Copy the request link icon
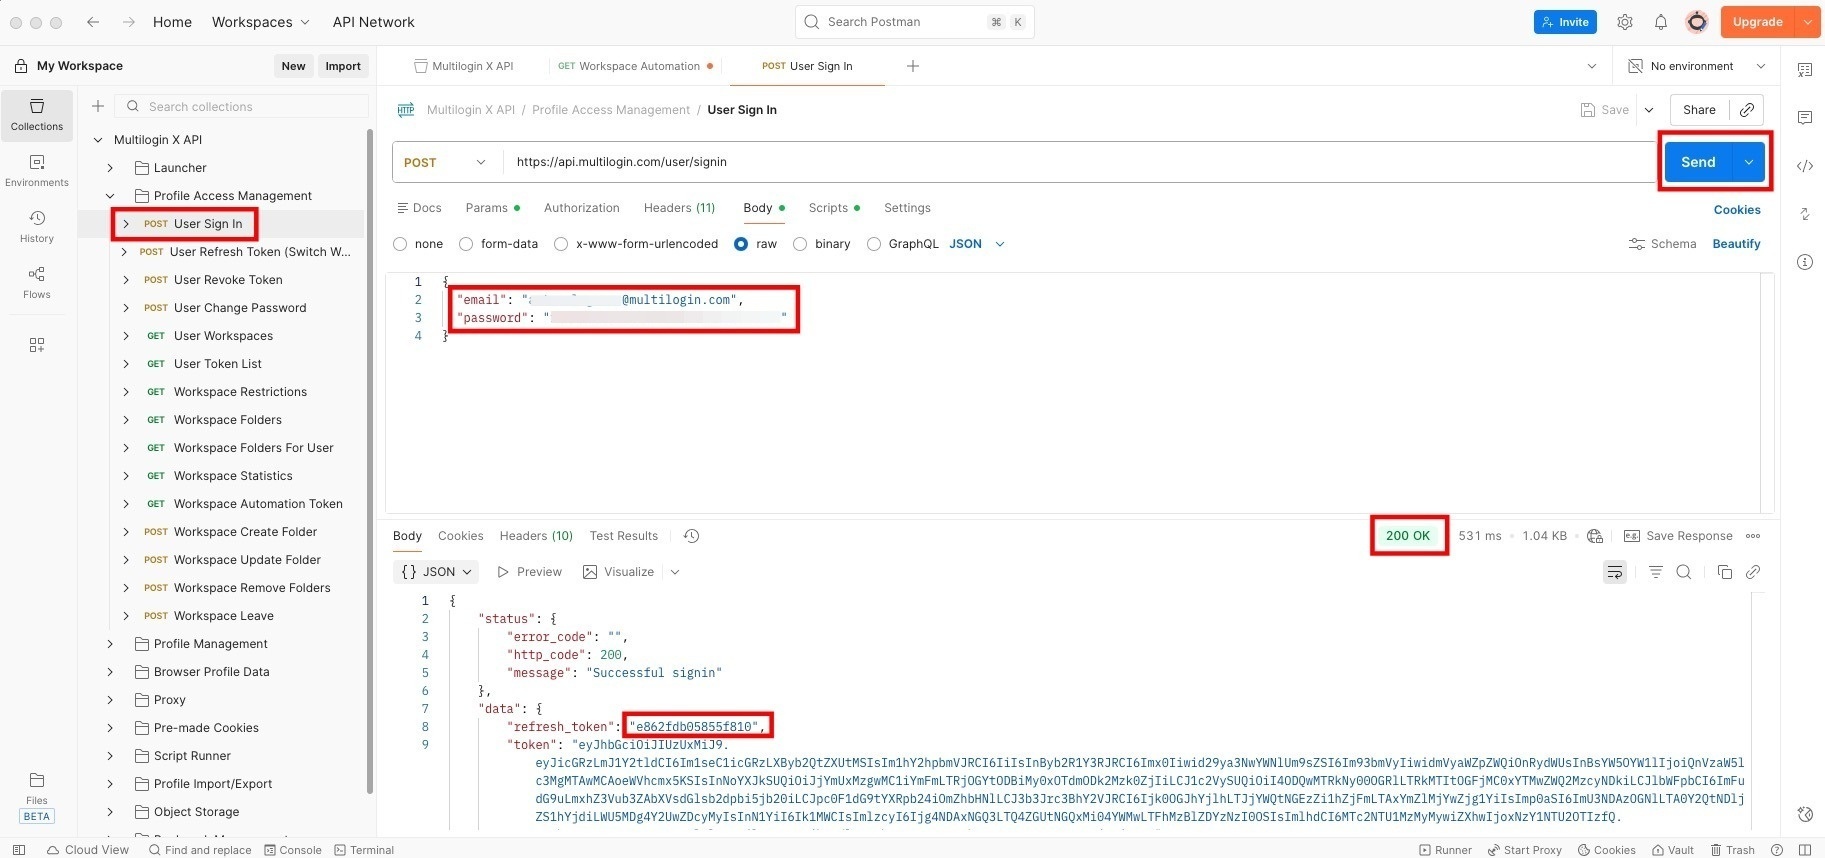The height and width of the screenshot is (858, 1825). 1747,110
